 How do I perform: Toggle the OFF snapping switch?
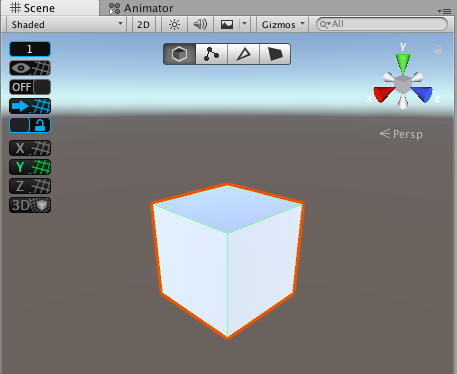30,87
